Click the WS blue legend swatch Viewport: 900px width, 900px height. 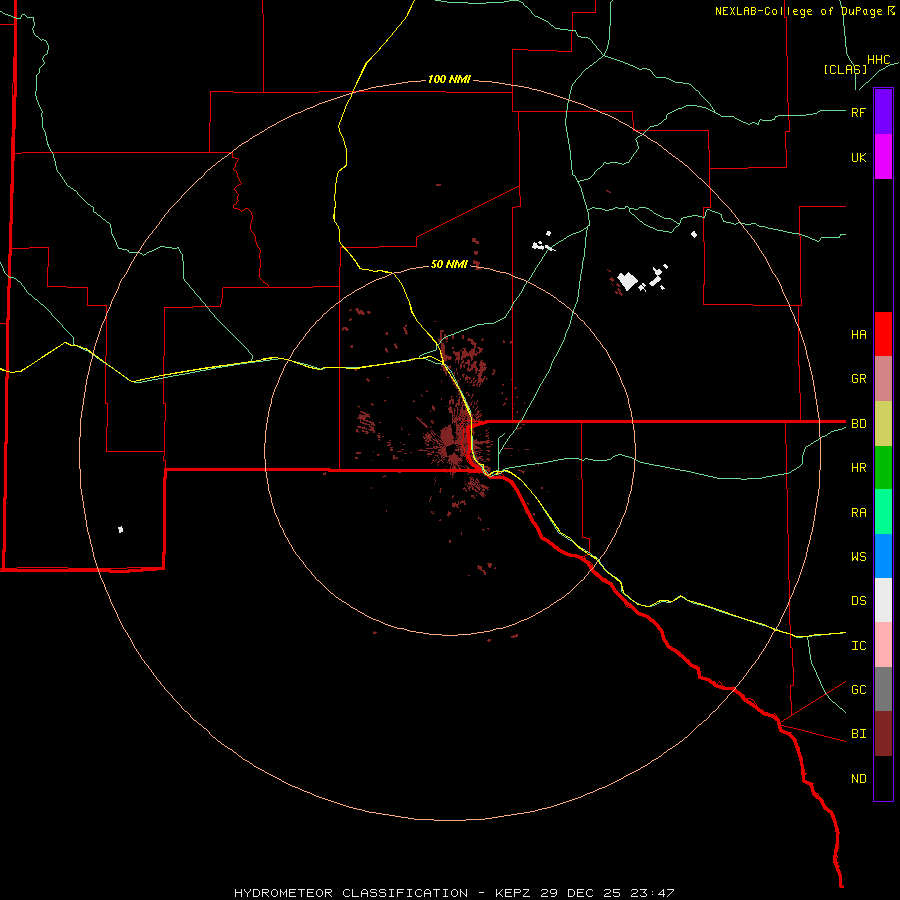click(x=883, y=556)
